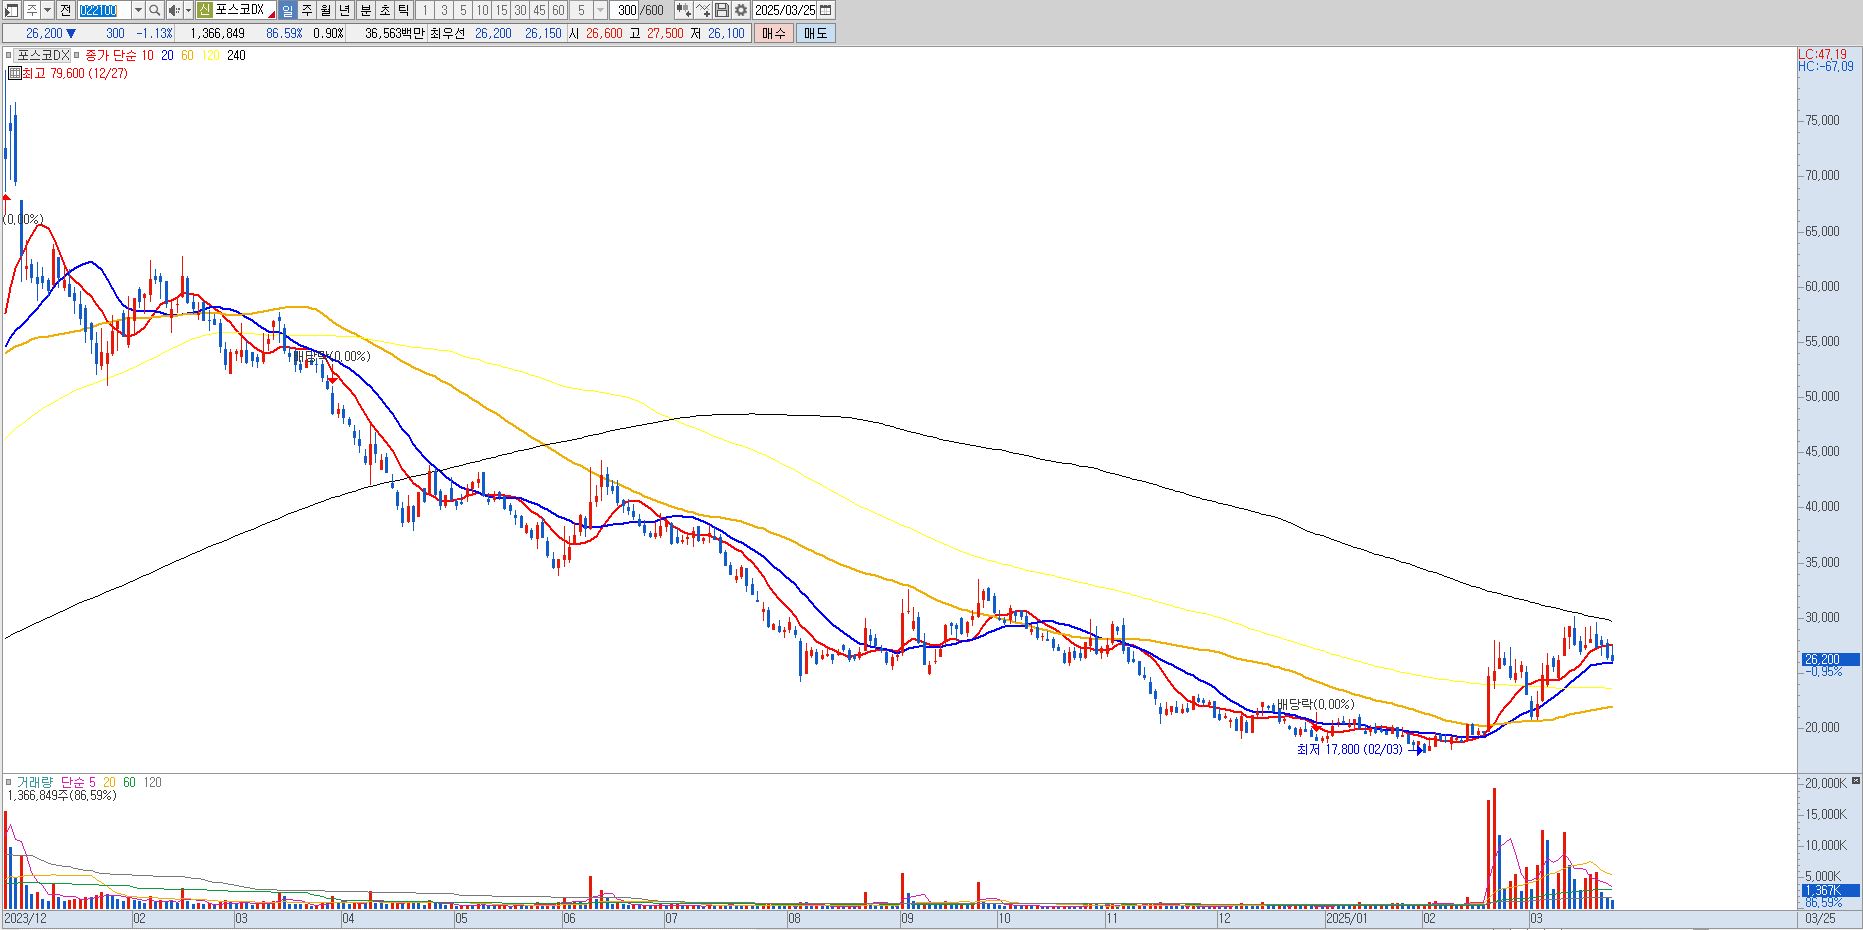
Task: Click the 최저 17,800 (02/03) annotation
Action: (x=1349, y=749)
